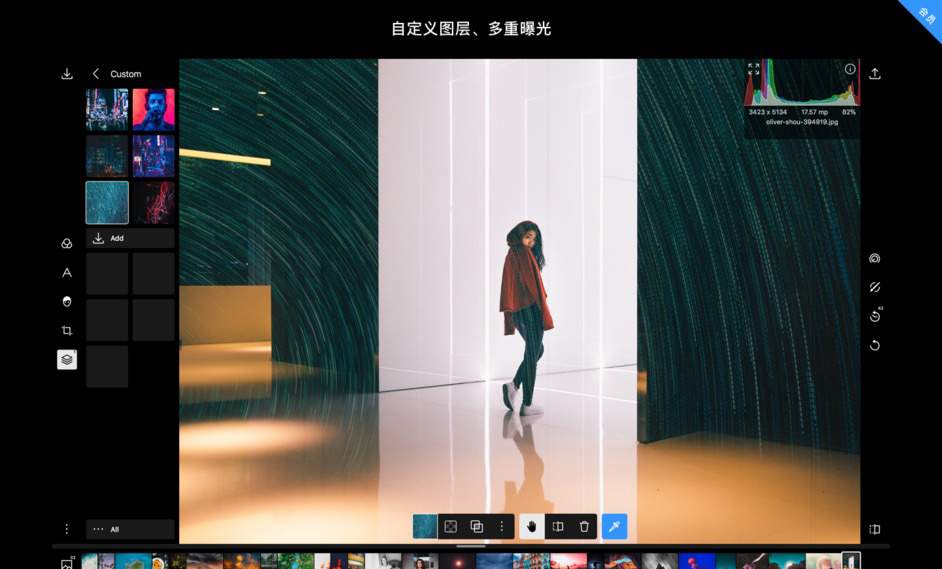942x569 pixels.
Task: Go back from the Custom panel
Action: [96, 74]
